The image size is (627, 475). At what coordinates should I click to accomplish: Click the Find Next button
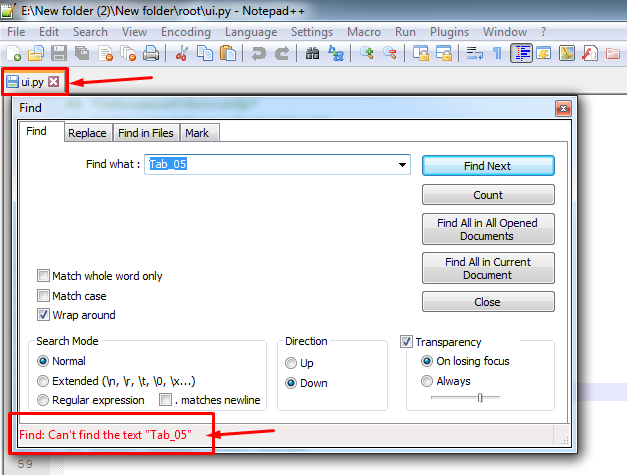488,166
